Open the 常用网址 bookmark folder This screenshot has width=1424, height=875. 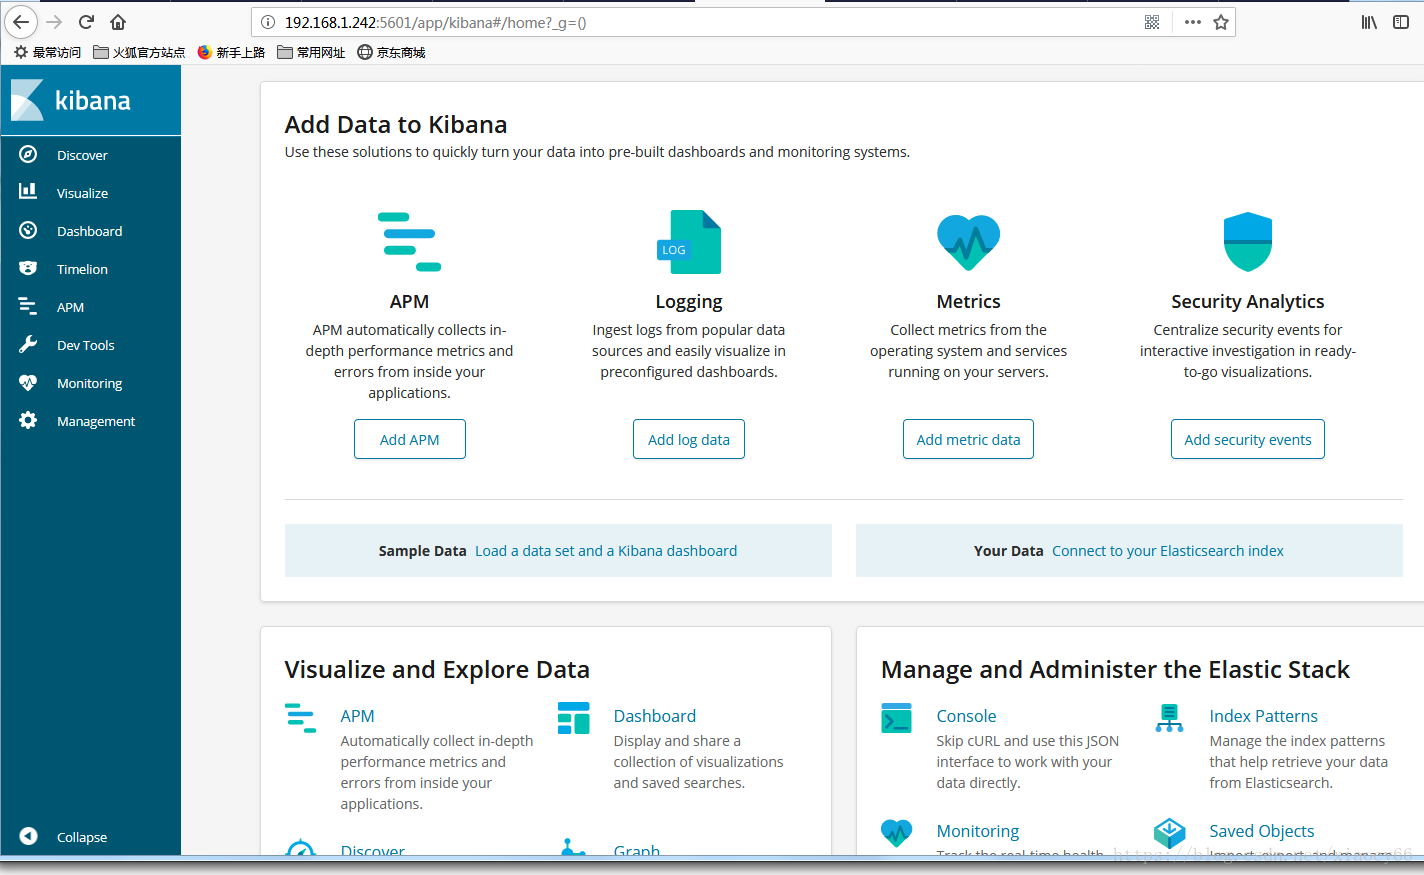tap(311, 52)
